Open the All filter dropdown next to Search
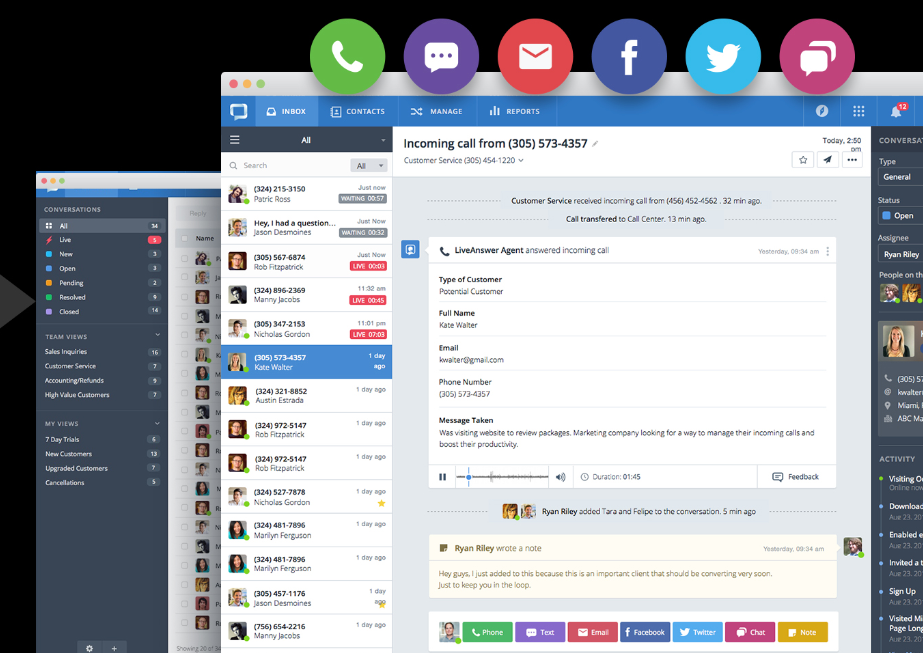The height and width of the screenshot is (653, 923). click(x=369, y=163)
